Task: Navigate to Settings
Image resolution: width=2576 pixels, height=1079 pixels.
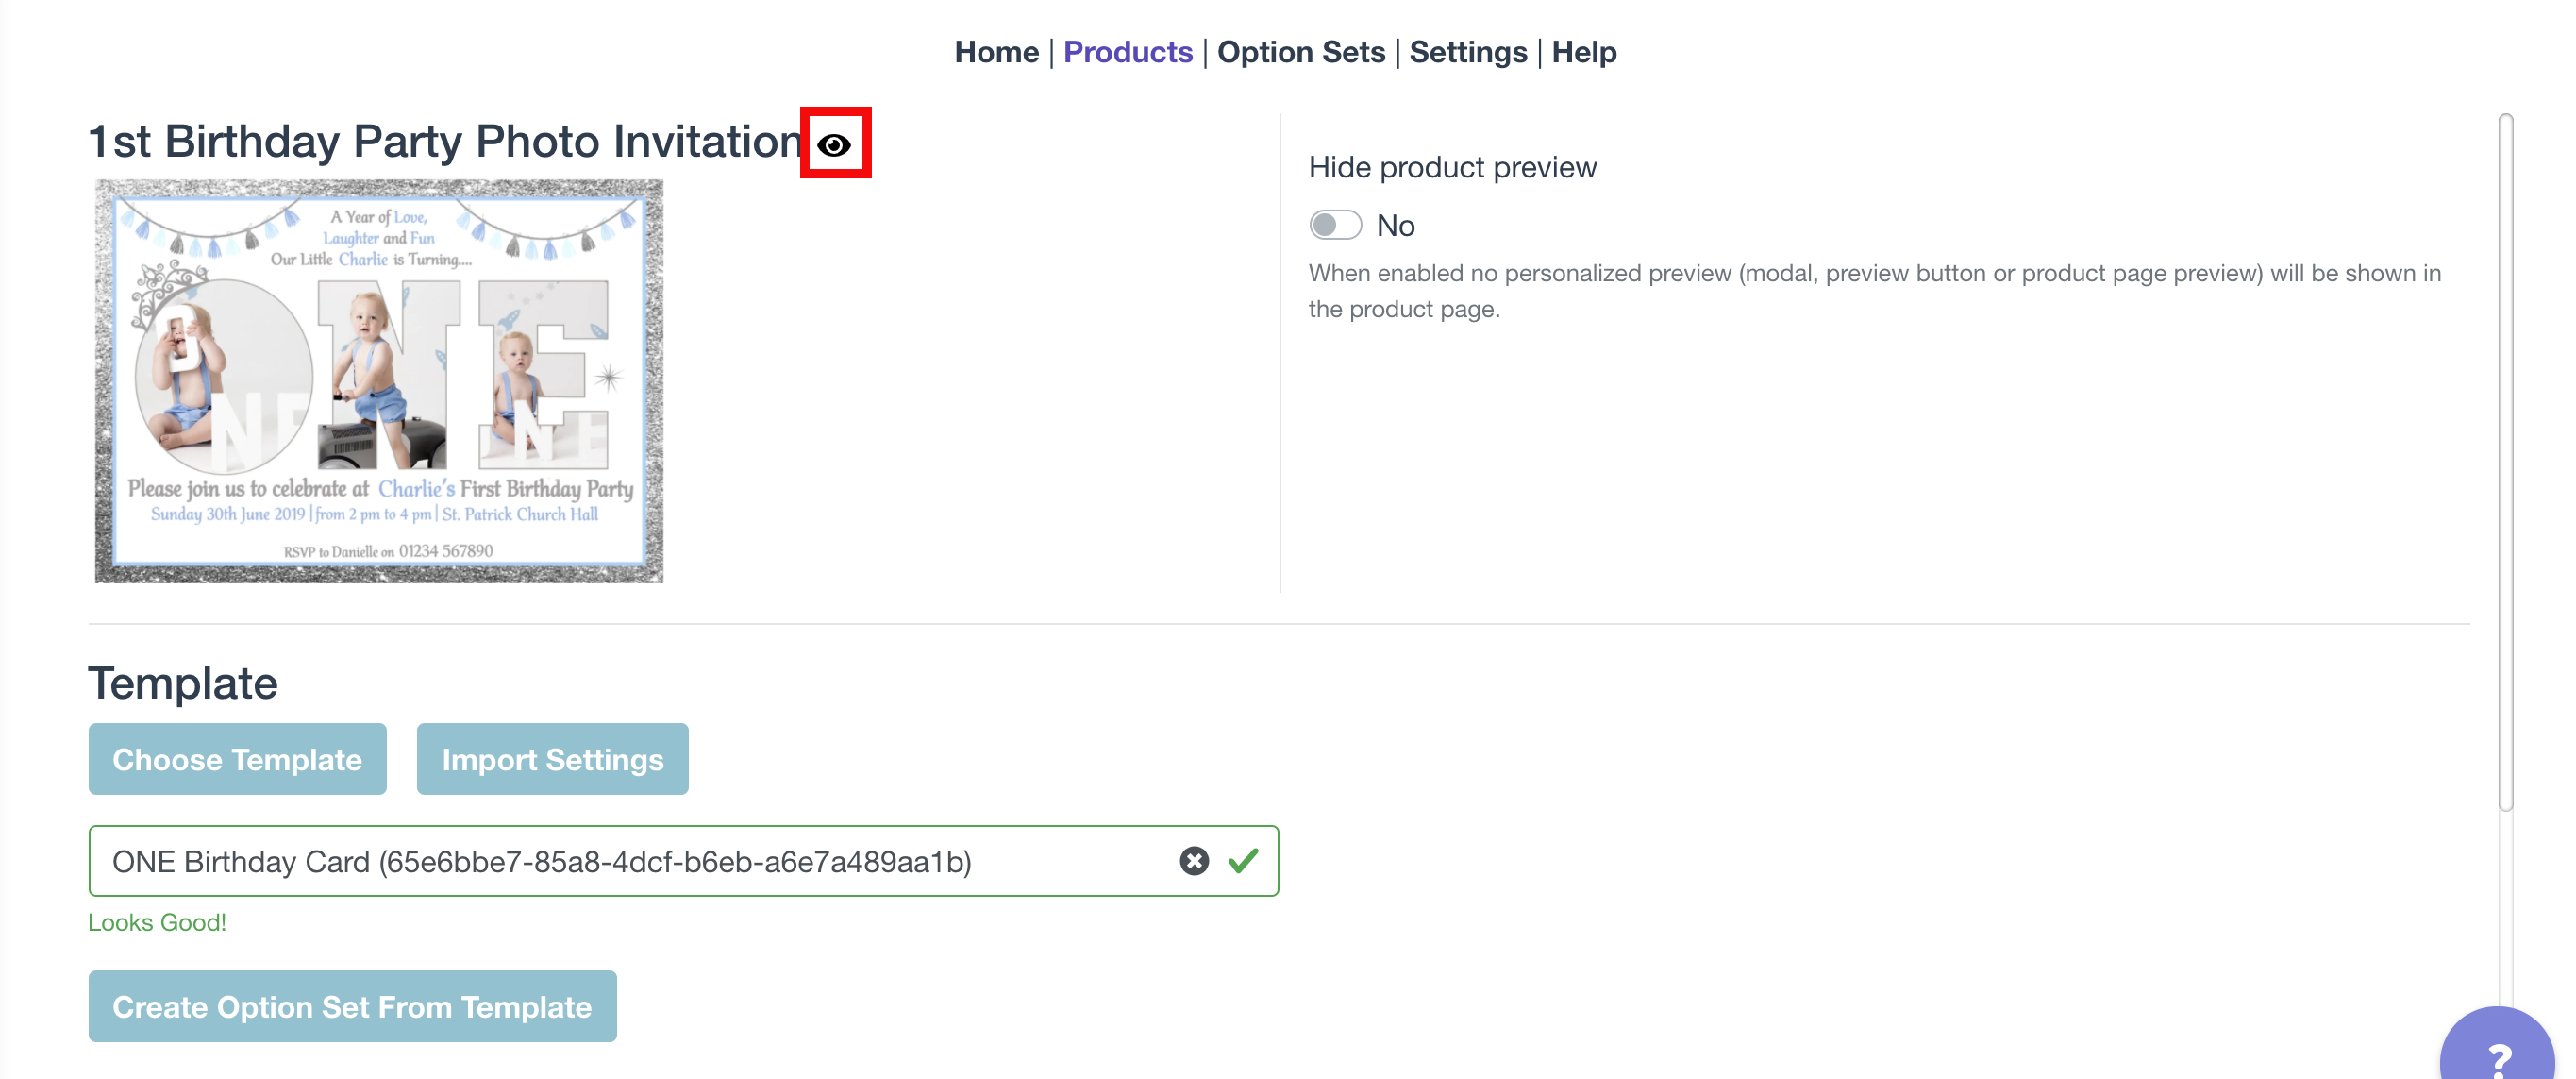Action: (x=1467, y=52)
